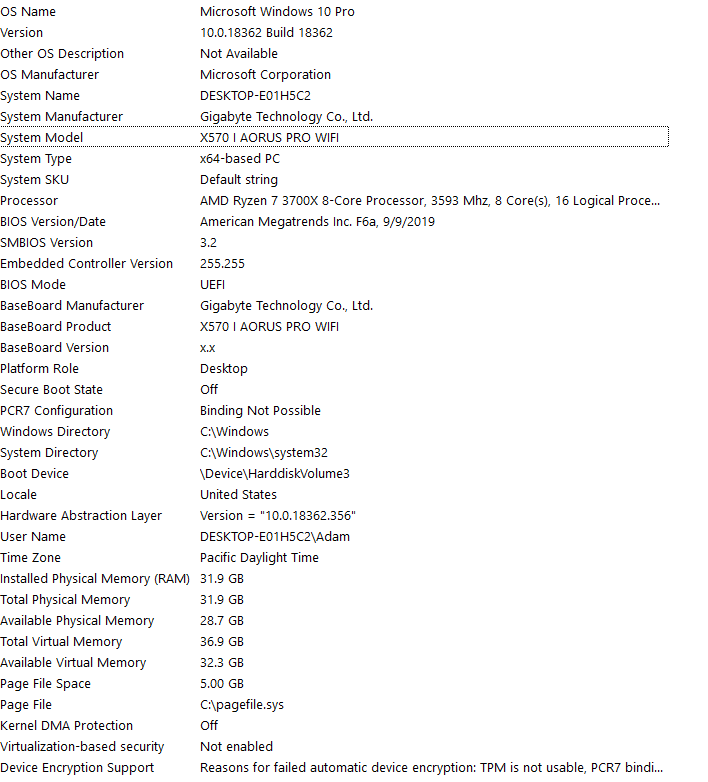Click the 'x64-based PC' value

tap(240, 159)
